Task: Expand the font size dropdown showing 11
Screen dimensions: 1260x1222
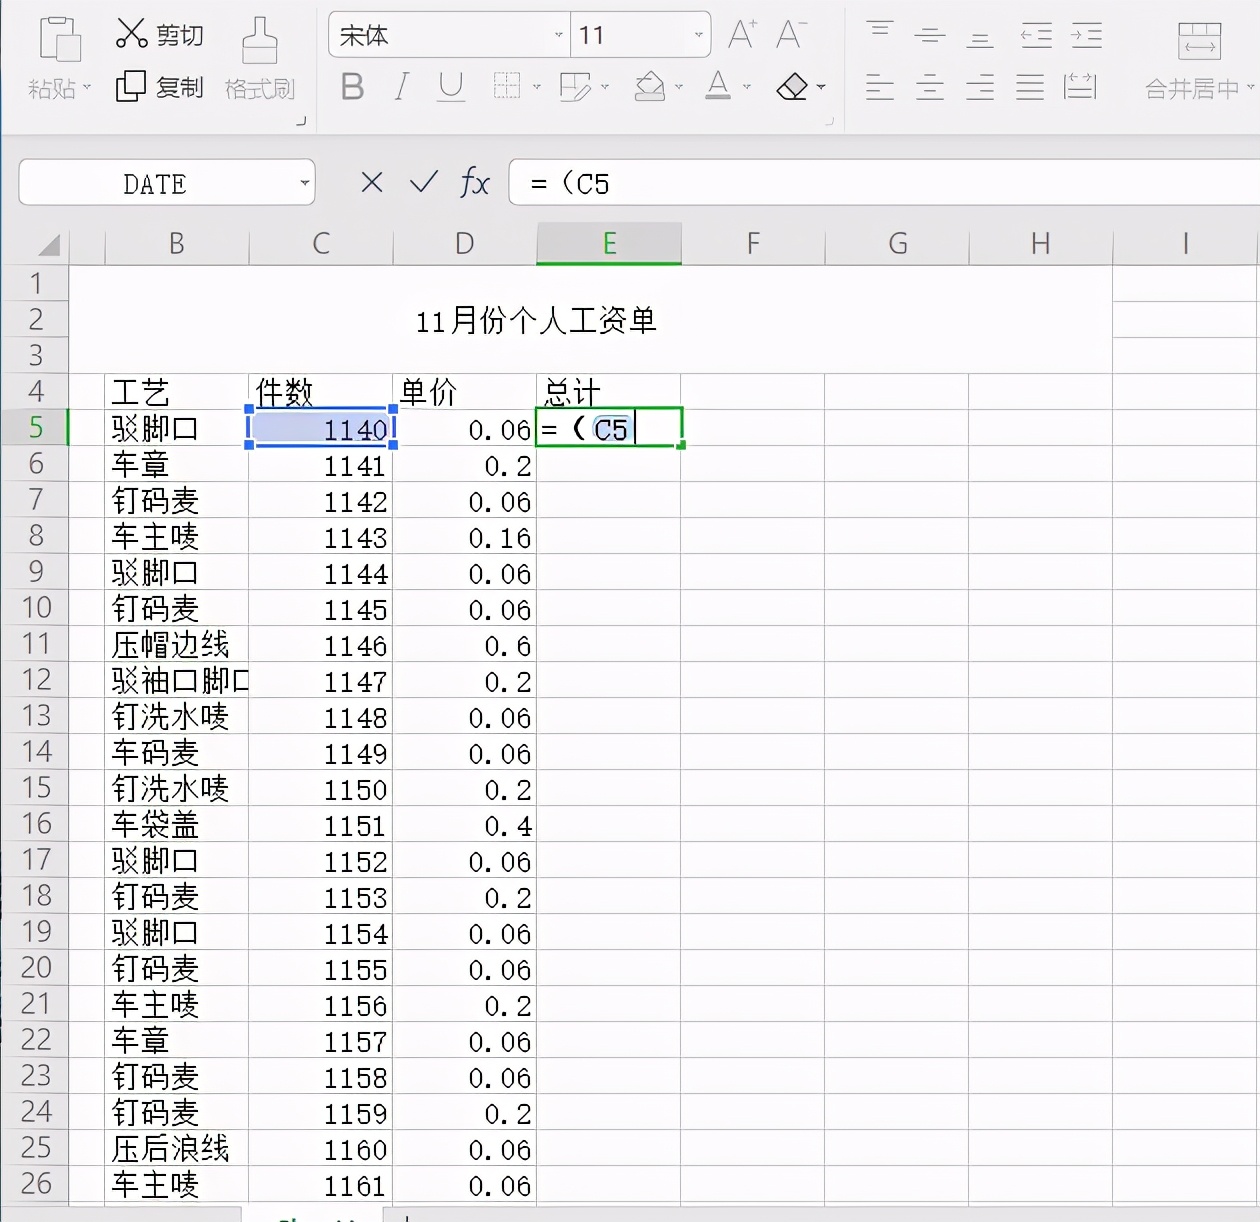Action: (698, 35)
